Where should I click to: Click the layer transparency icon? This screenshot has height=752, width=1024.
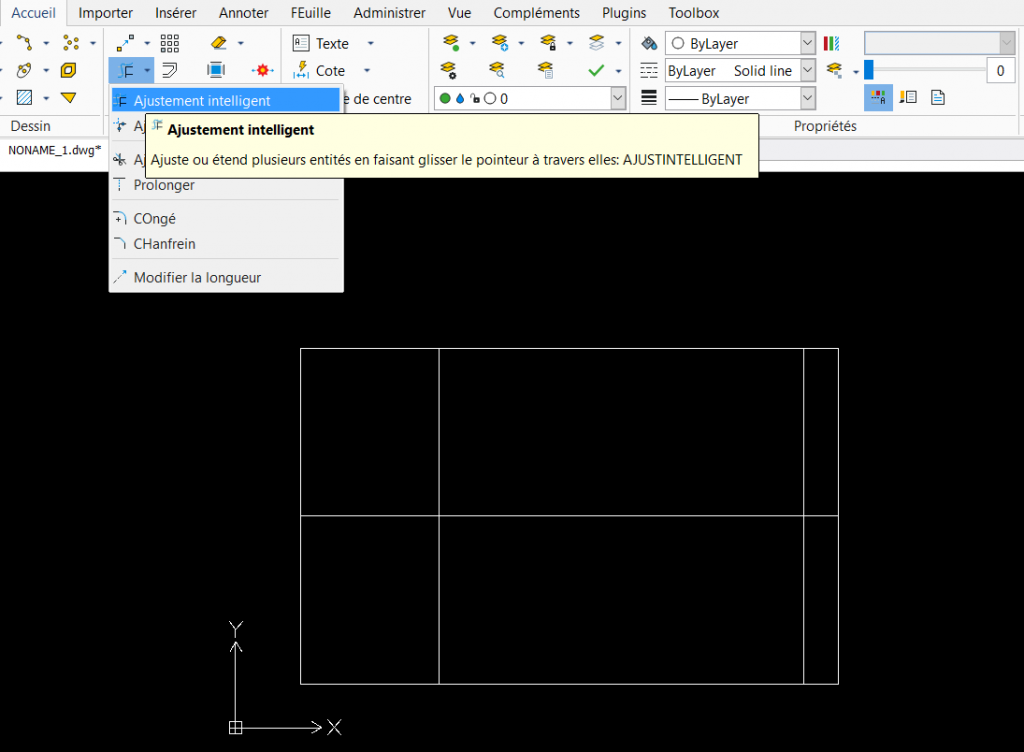coord(834,70)
